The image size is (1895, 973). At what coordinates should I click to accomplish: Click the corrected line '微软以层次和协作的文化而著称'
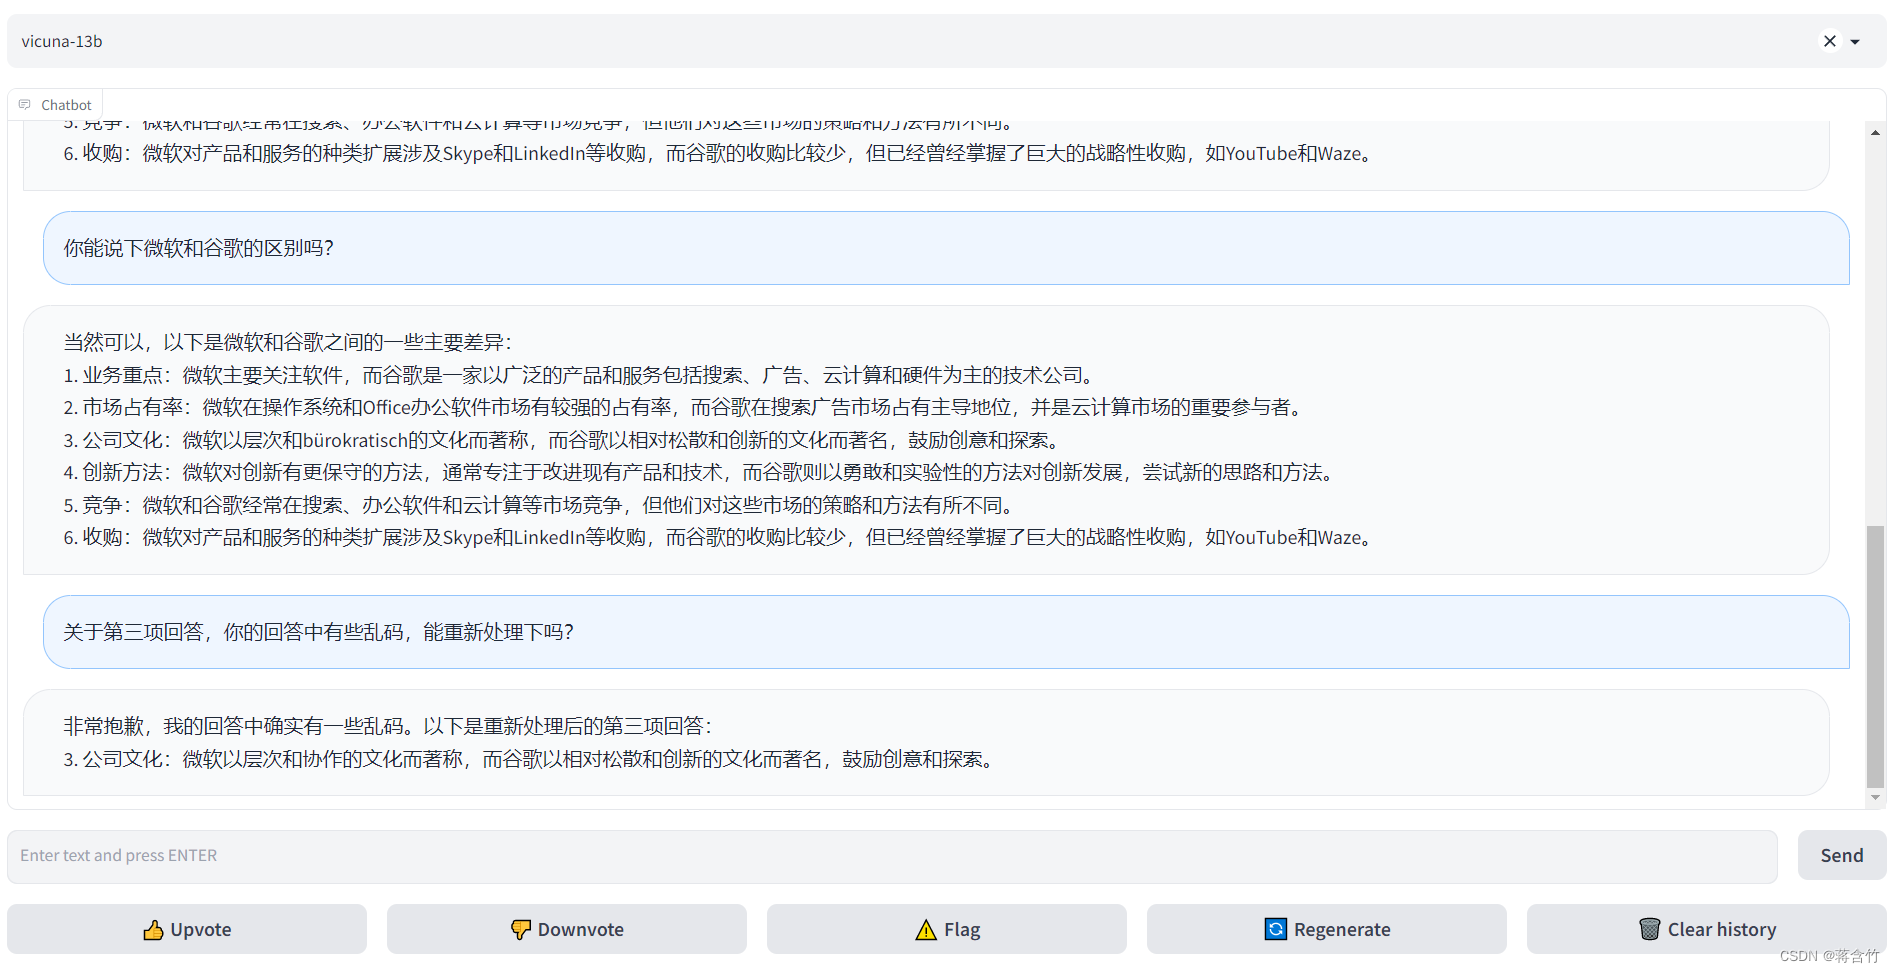(x=531, y=759)
